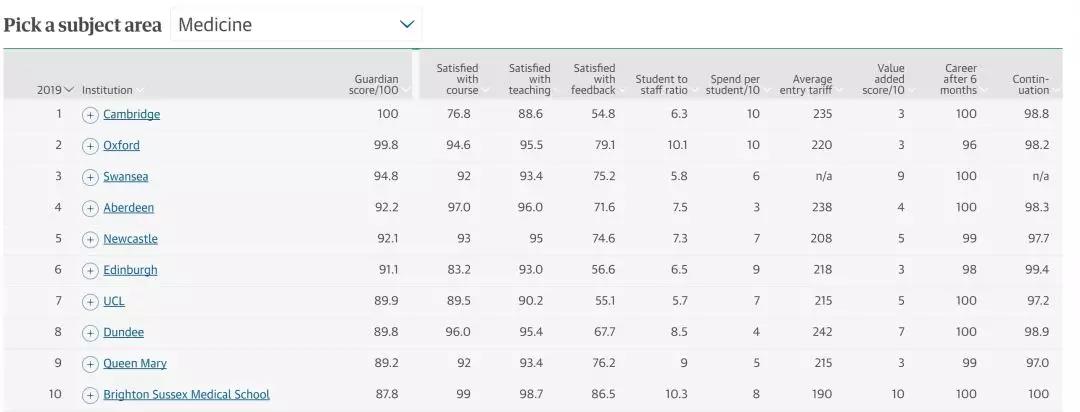Open the Queen Mary link
This screenshot has height=412, width=1080.
[x=135, y=364]
